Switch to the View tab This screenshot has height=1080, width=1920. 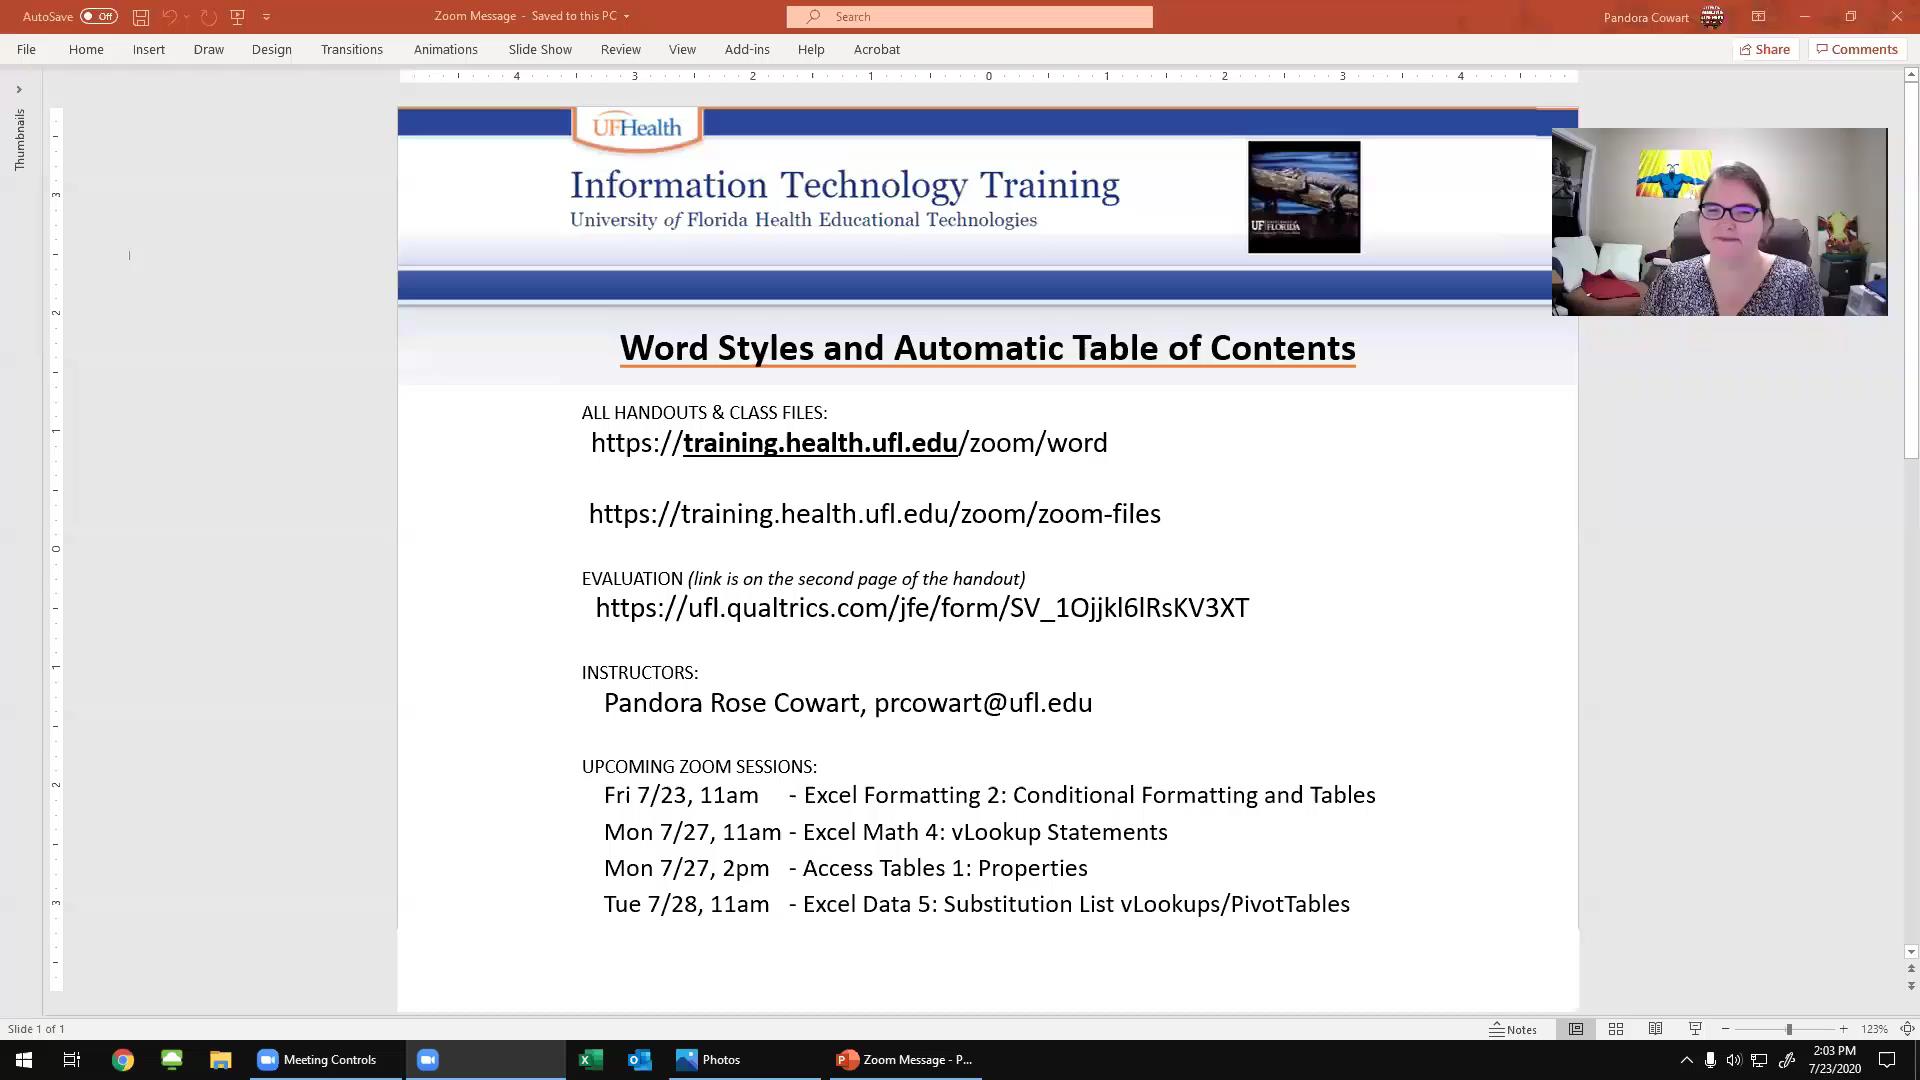coord(683,49)
